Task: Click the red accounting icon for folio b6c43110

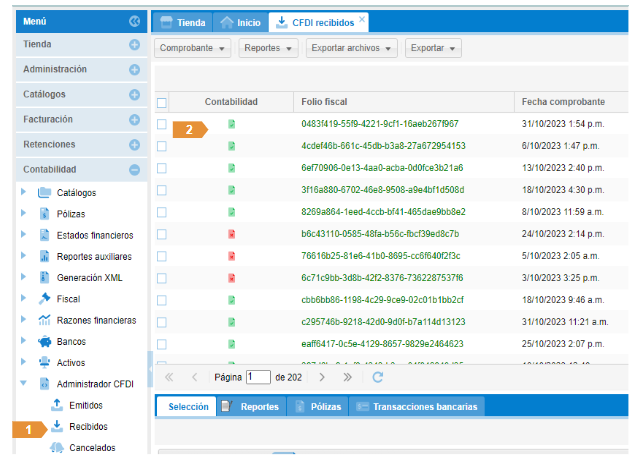Action: click(x=231, y=233)
